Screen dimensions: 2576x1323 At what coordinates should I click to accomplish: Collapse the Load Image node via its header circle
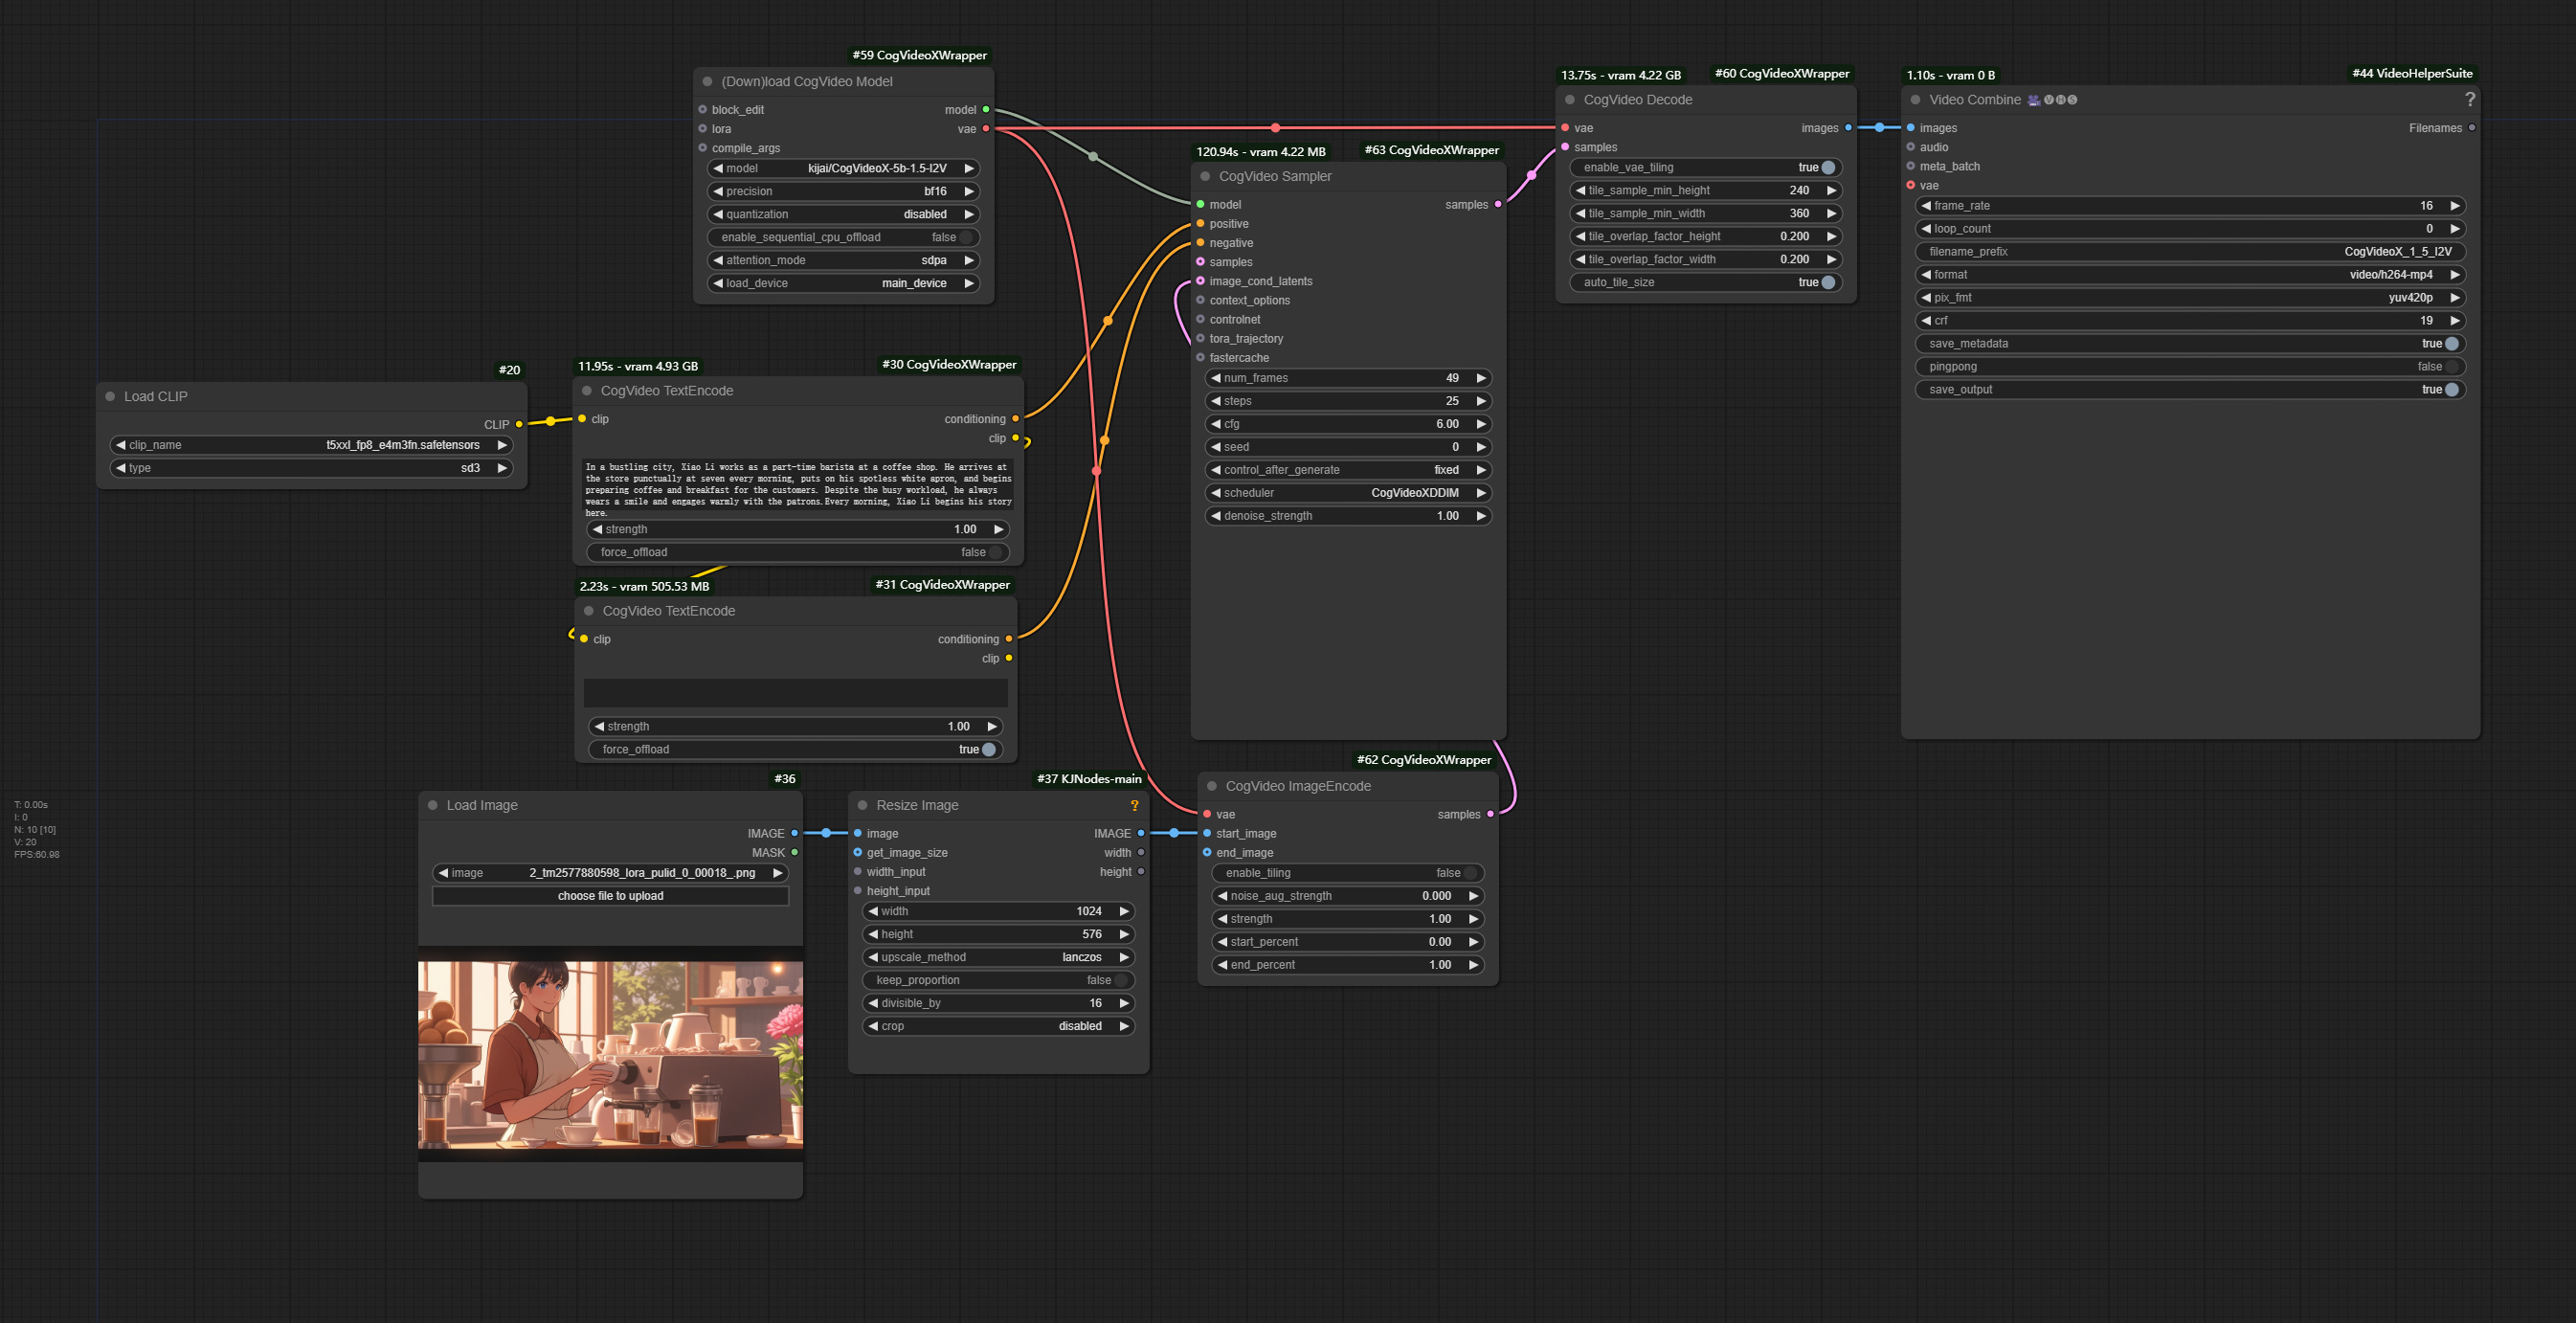pyautogui.click(x=432, y=804)
